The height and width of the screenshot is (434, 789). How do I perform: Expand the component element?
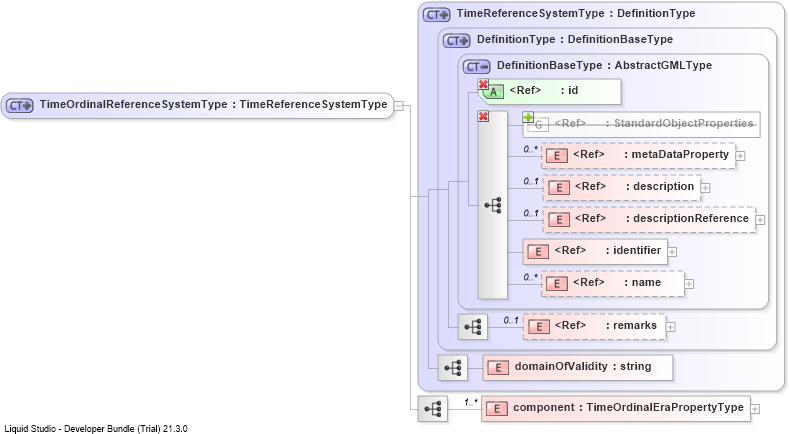755,409
